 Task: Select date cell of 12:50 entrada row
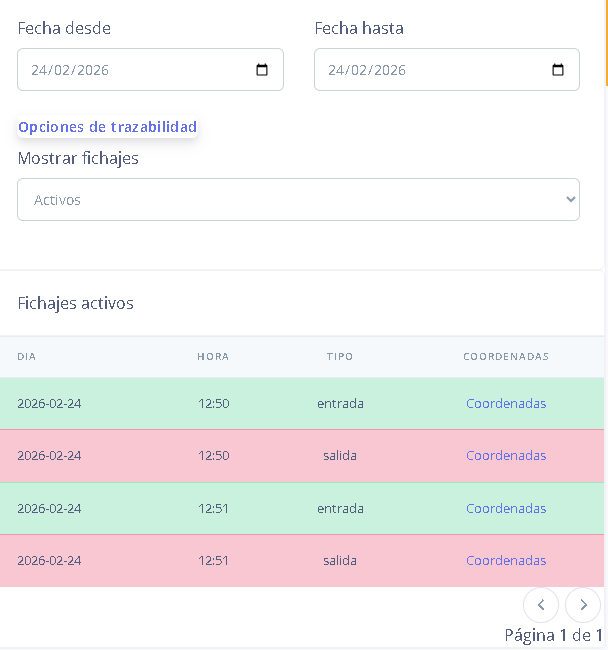[x=49, y=403]
